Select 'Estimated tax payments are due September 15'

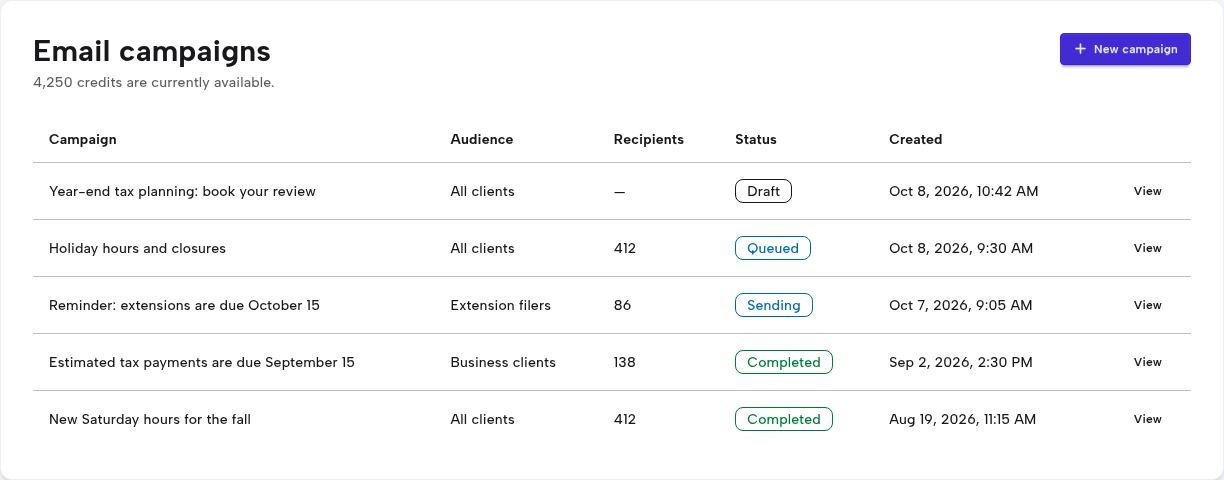point(202,362)
